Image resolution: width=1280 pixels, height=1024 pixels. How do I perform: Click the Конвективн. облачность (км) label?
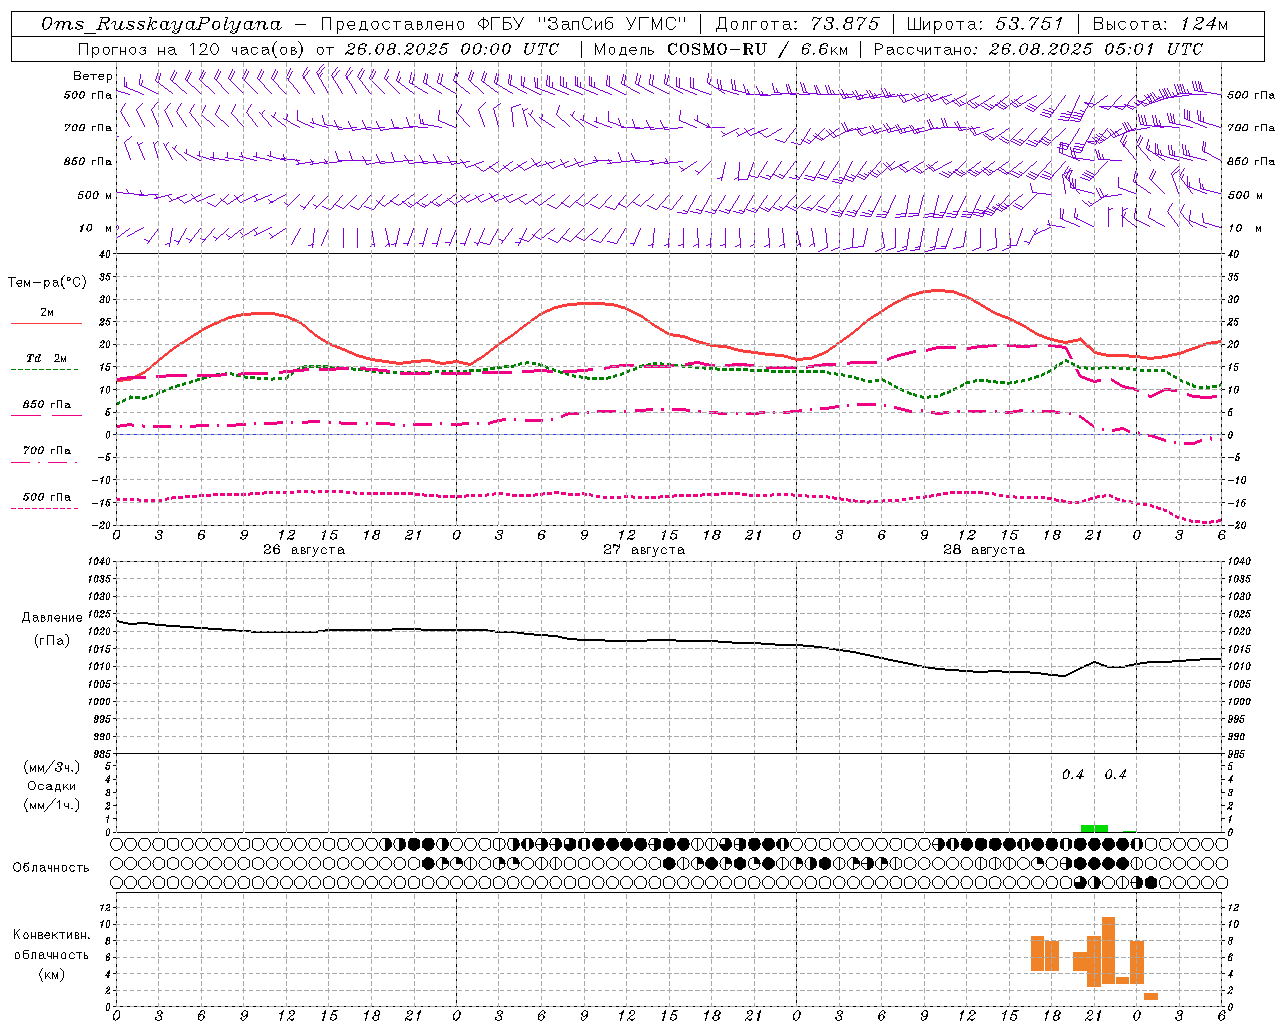point(51,954)
